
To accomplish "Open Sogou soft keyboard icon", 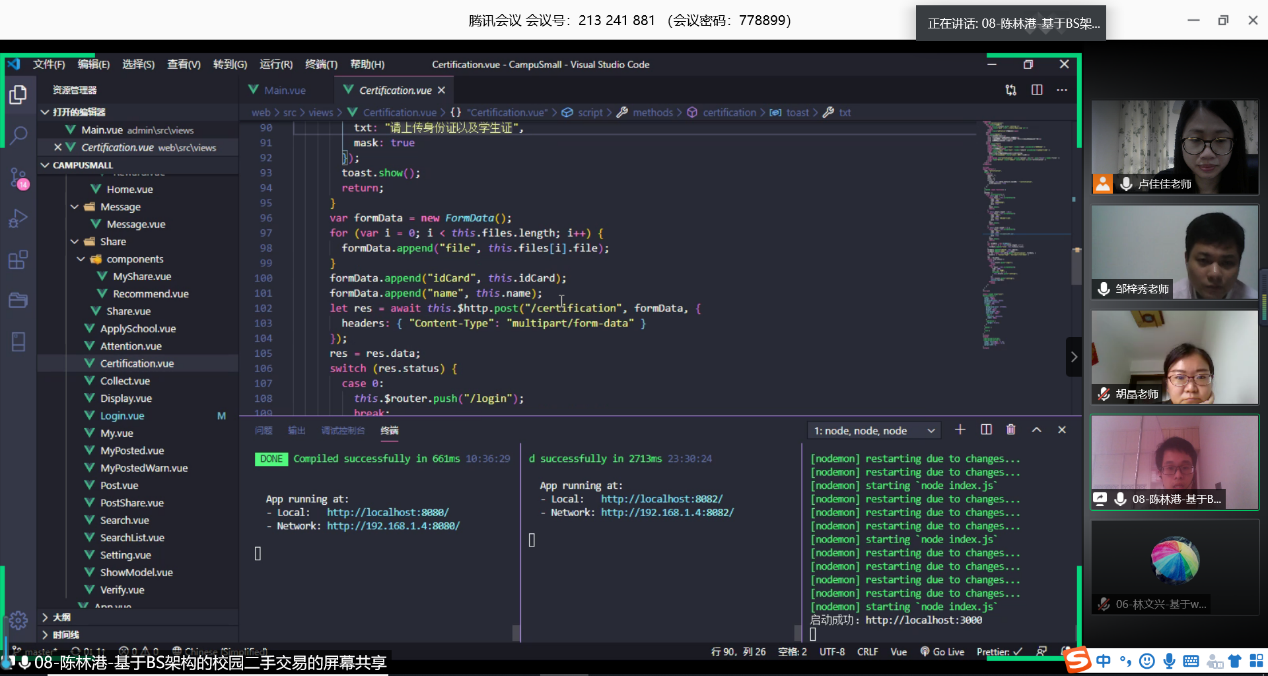I will pos(1190,661).
